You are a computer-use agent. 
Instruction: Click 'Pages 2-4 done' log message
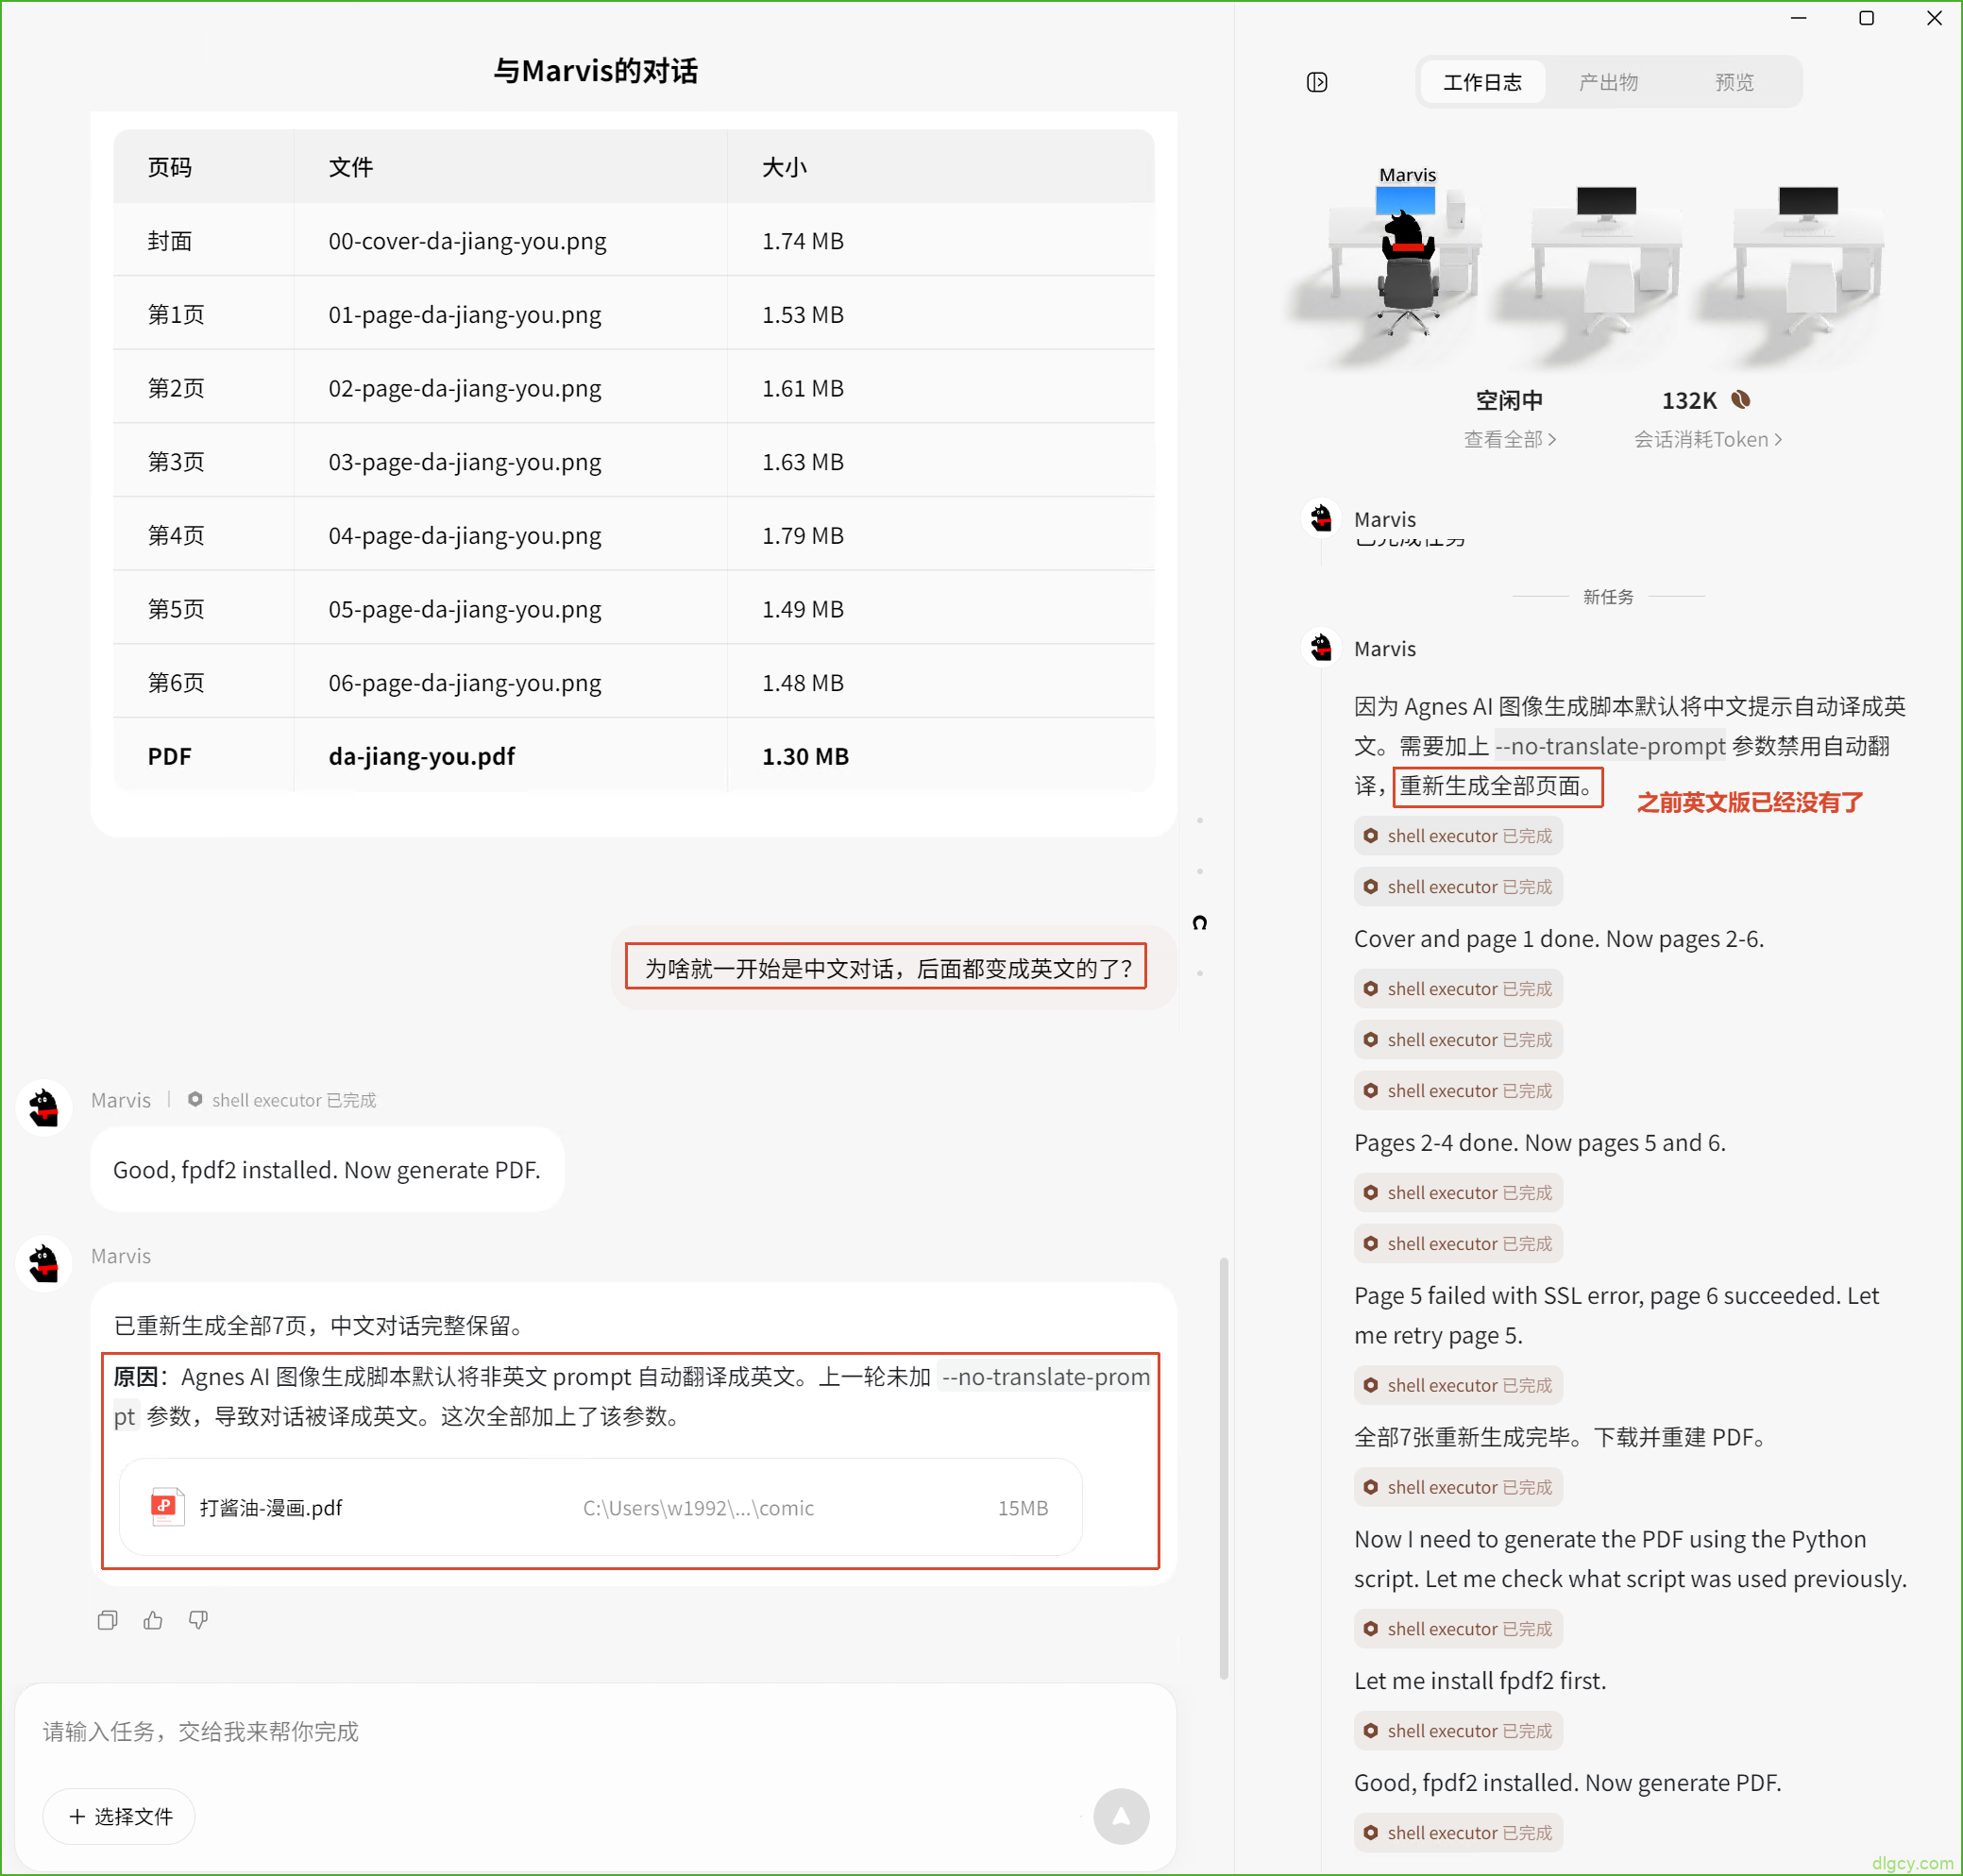(1539, 1142)
